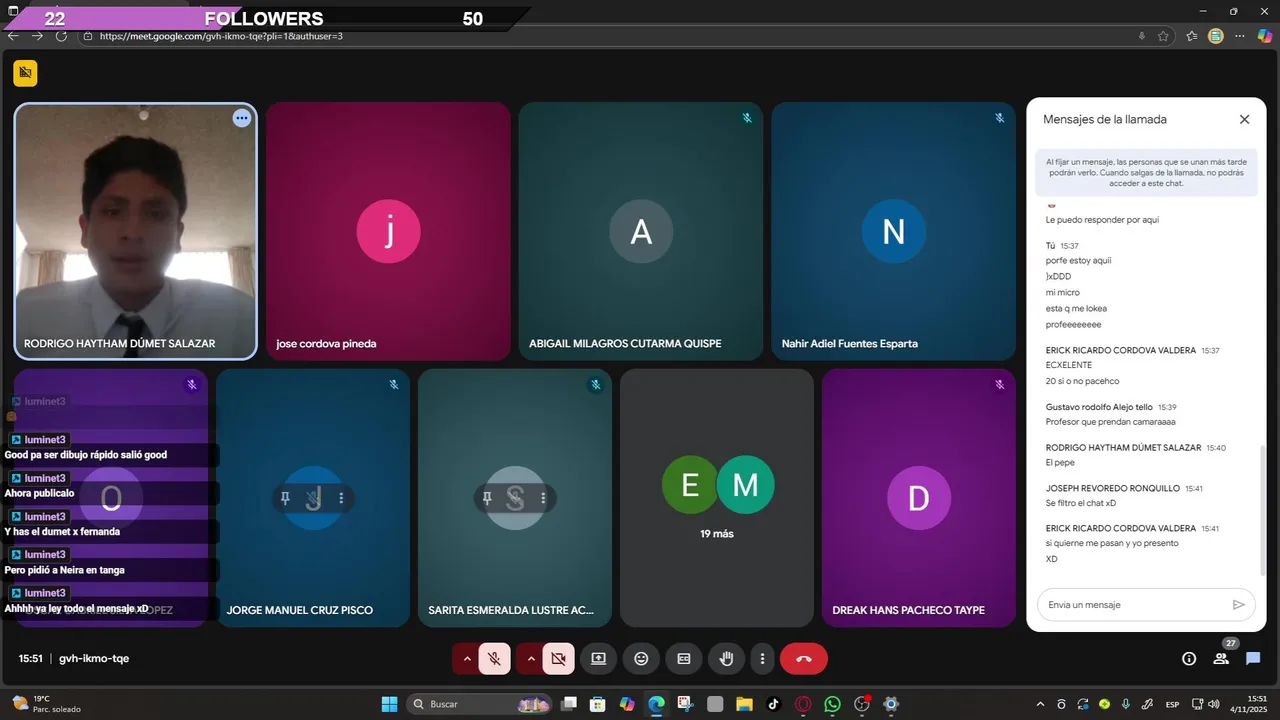This screenshot has height=720, width=1280.
Task: Toggle the camera off button
Action: [558, 659]
